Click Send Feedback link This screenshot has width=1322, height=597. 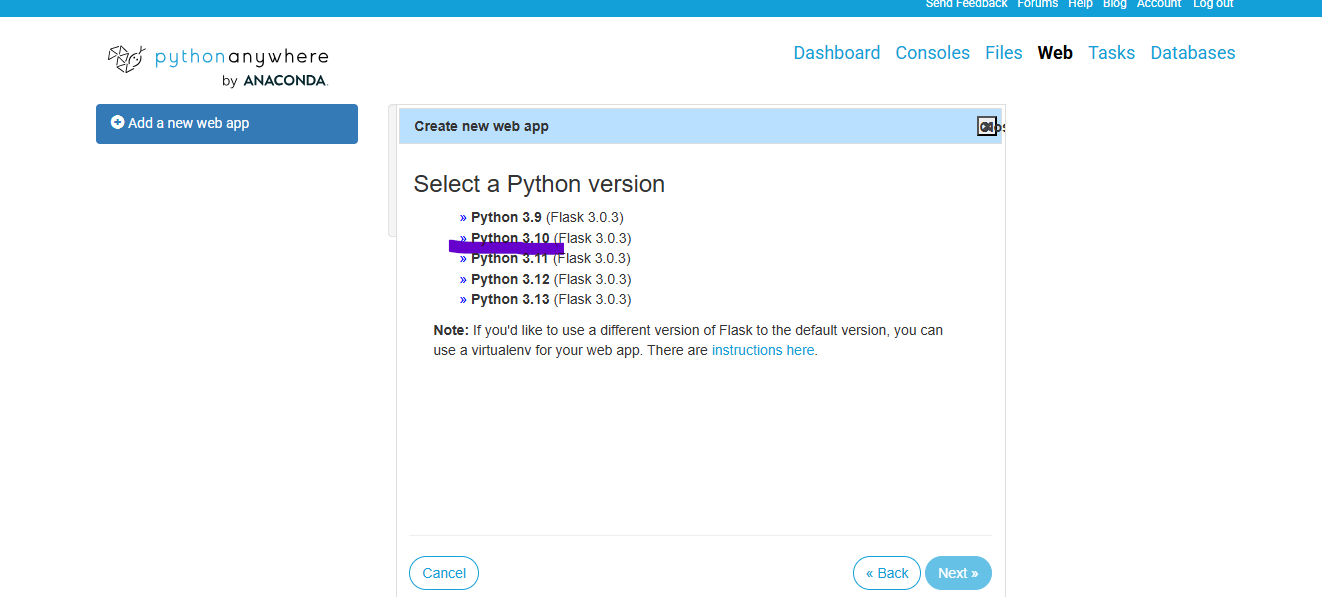pos(966,4)
